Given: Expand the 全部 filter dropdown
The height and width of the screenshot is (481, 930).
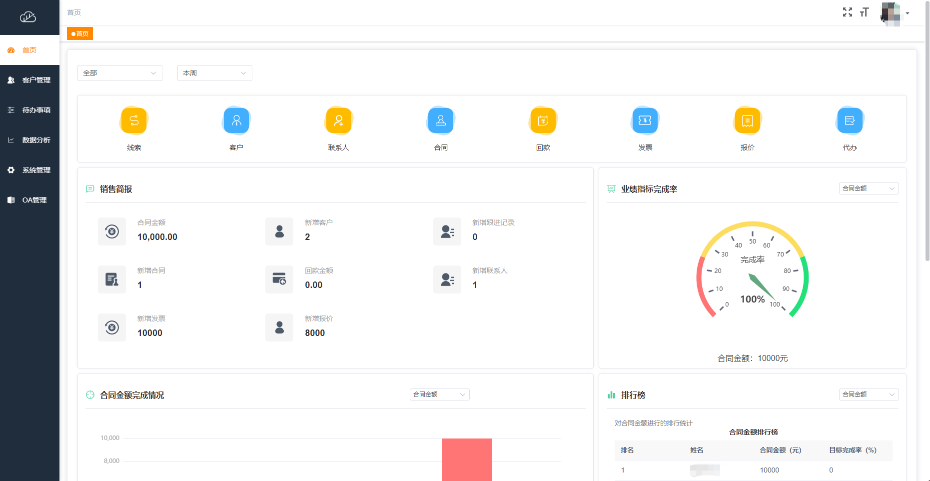Looking at the screenshot, I should tap(119, 73).
